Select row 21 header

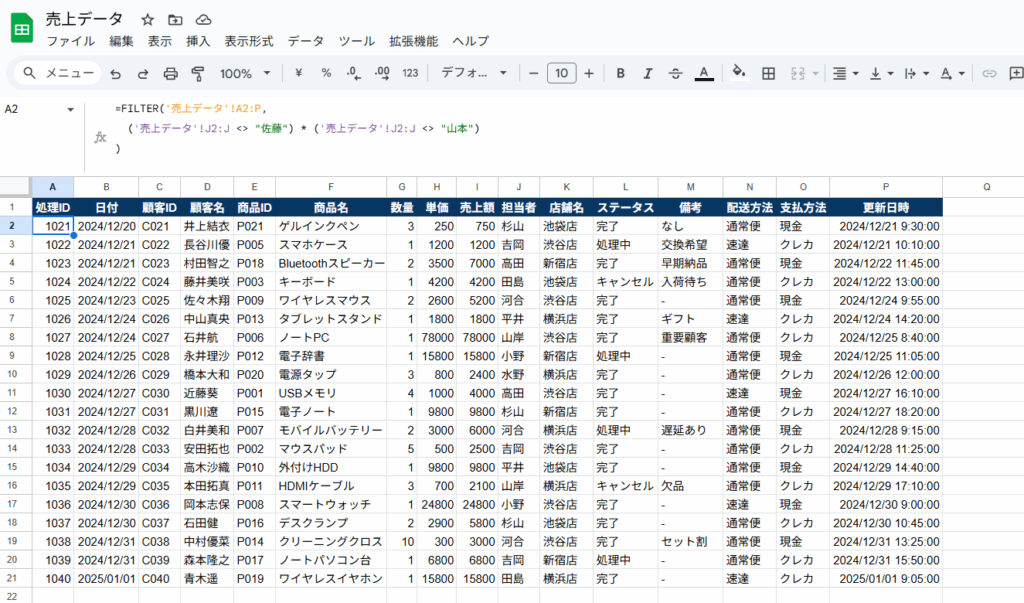click(x=16, y=579)
